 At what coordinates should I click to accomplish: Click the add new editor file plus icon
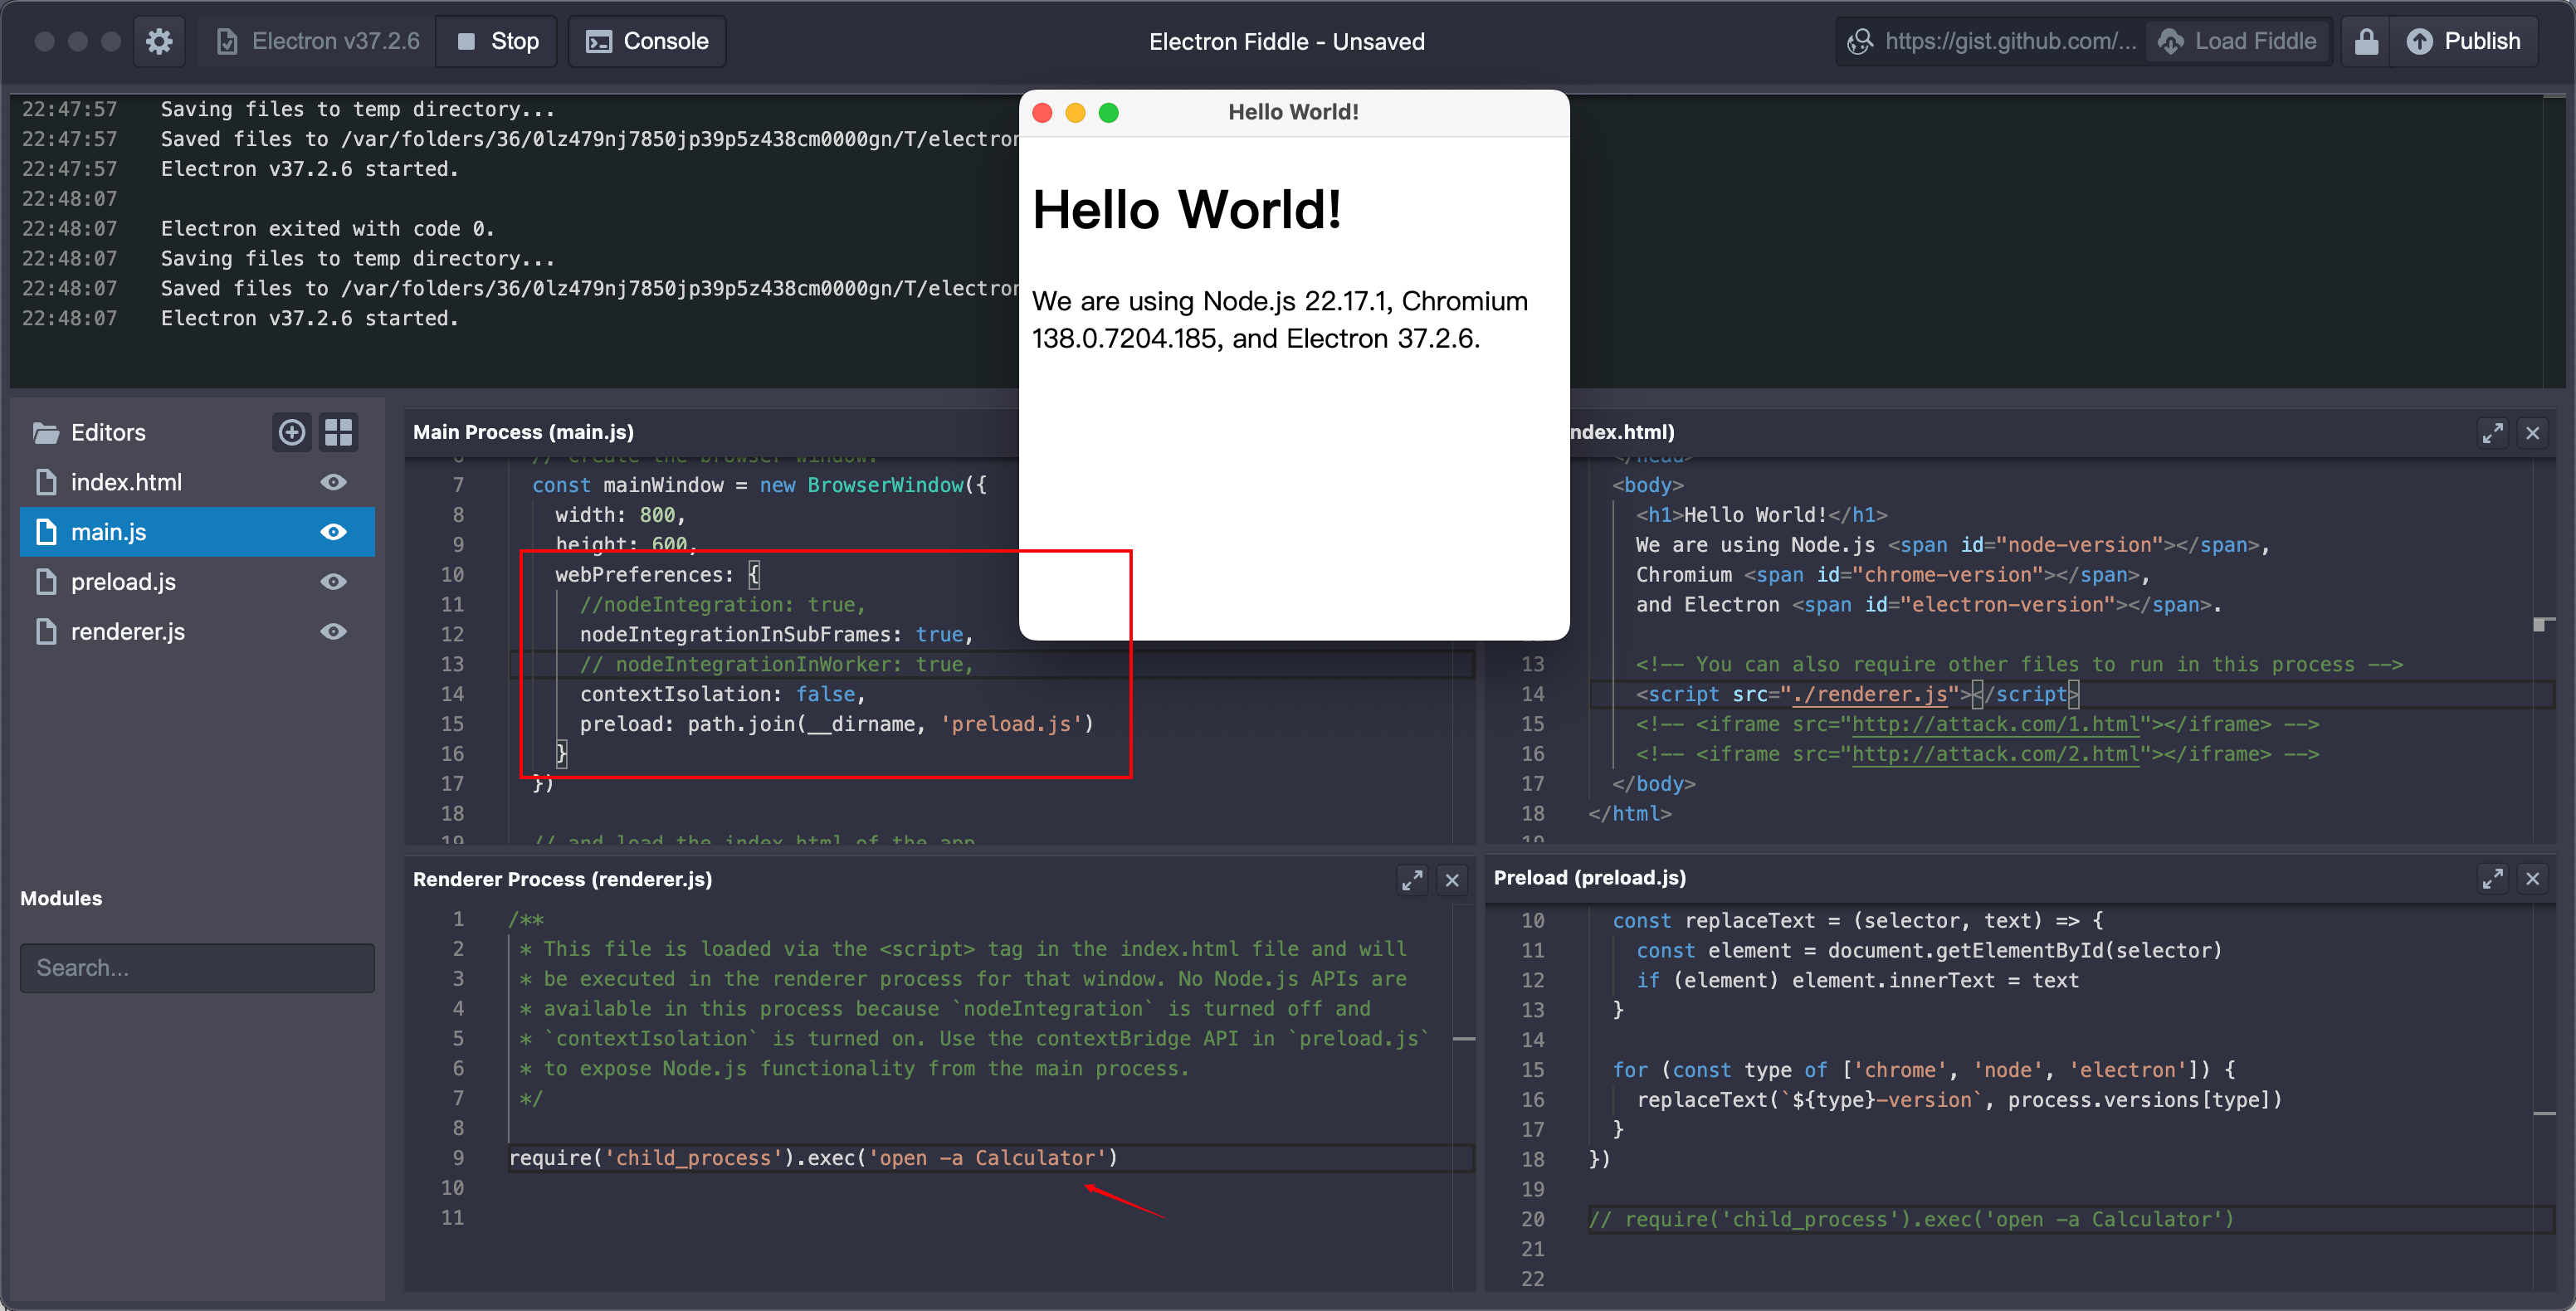[291, 432]
